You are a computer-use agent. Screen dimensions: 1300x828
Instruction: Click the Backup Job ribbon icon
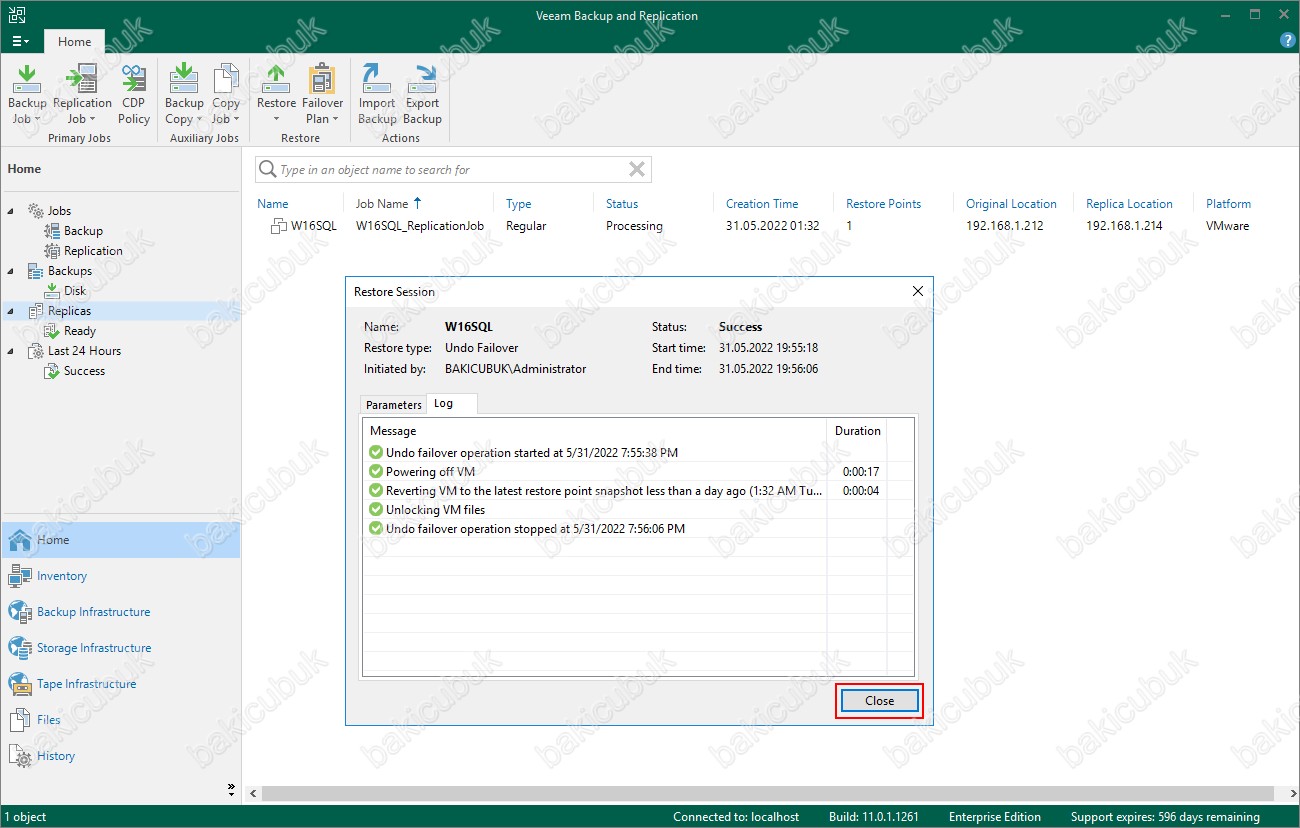click(x=27, y=94)
